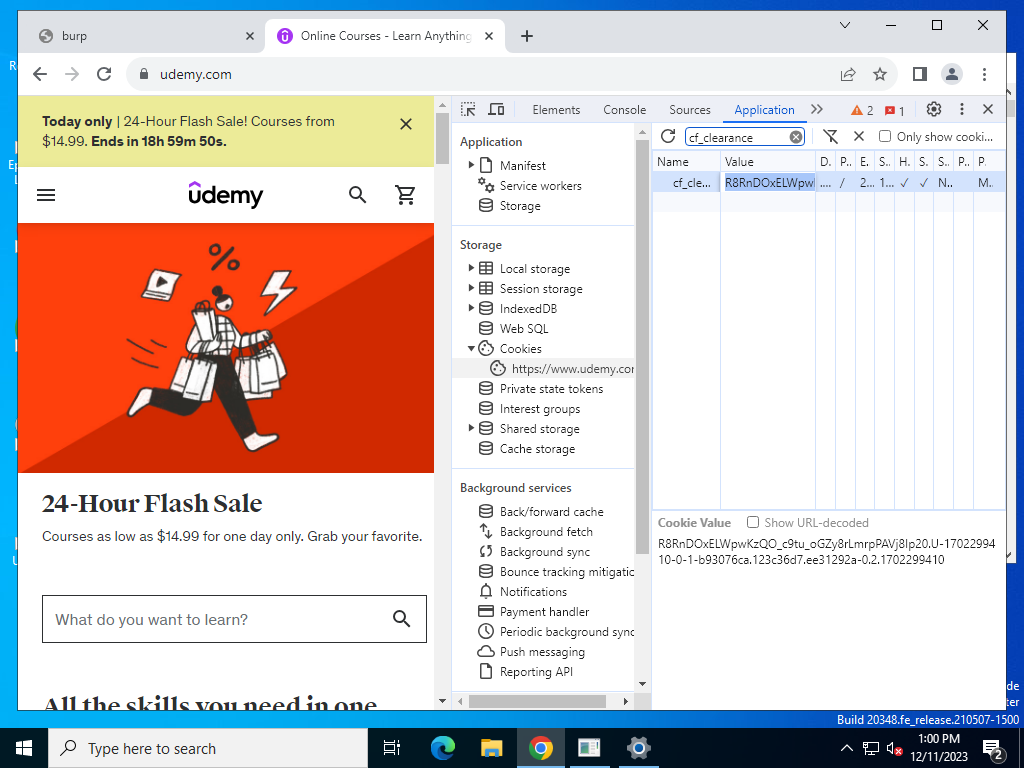Open DevTools three-dot customize menu

coord(961,109)
